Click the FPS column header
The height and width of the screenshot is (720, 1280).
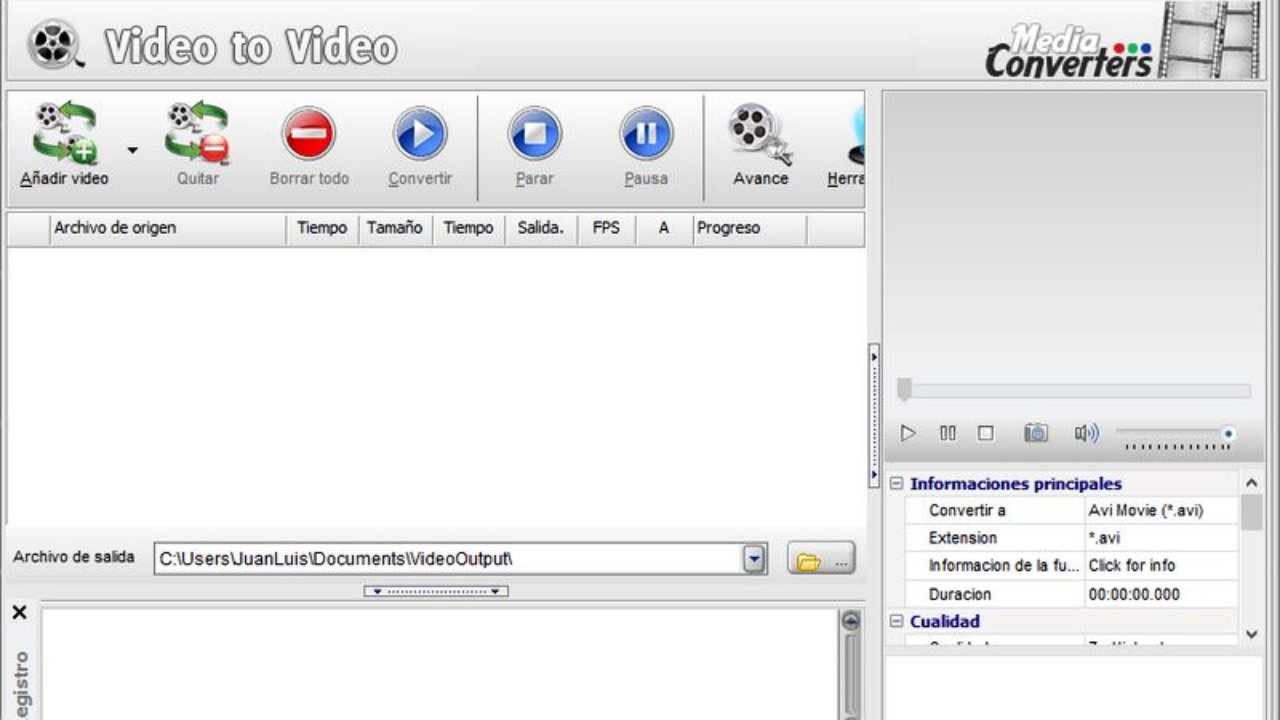(606, 228)
